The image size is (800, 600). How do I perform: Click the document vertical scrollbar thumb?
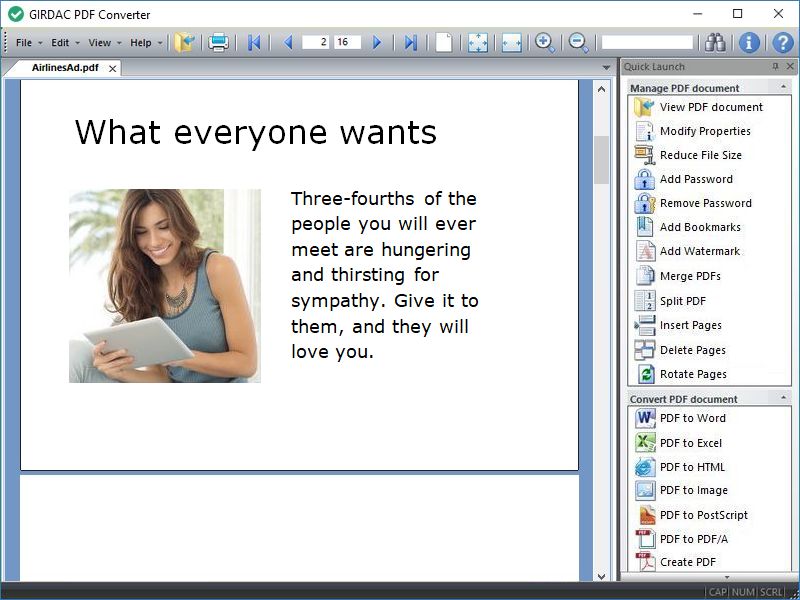(601, 160)
